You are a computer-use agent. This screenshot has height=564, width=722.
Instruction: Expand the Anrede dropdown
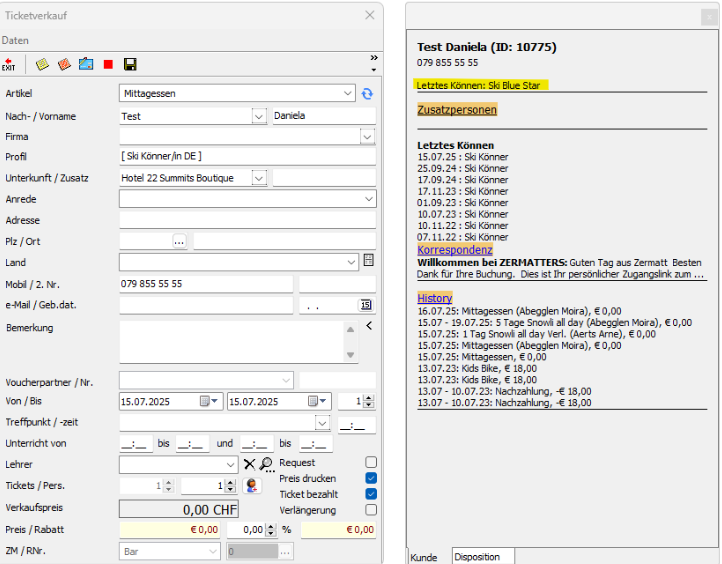tap(367, 199)
